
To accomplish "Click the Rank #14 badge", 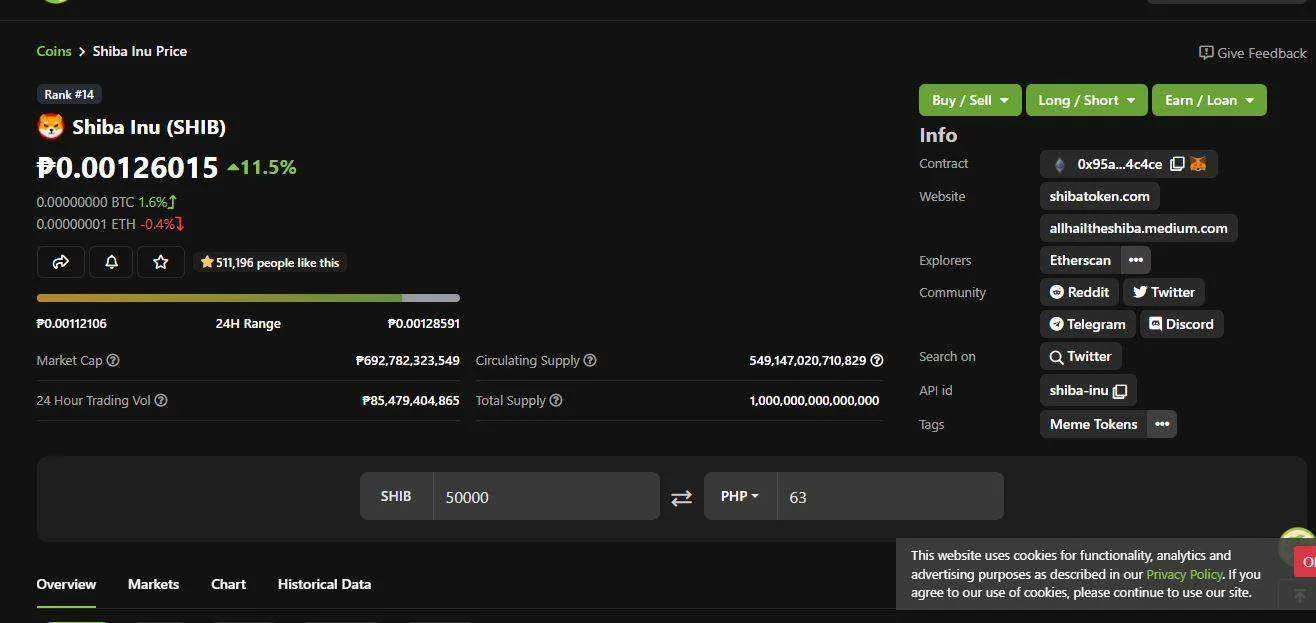I will tap(69, 94).
